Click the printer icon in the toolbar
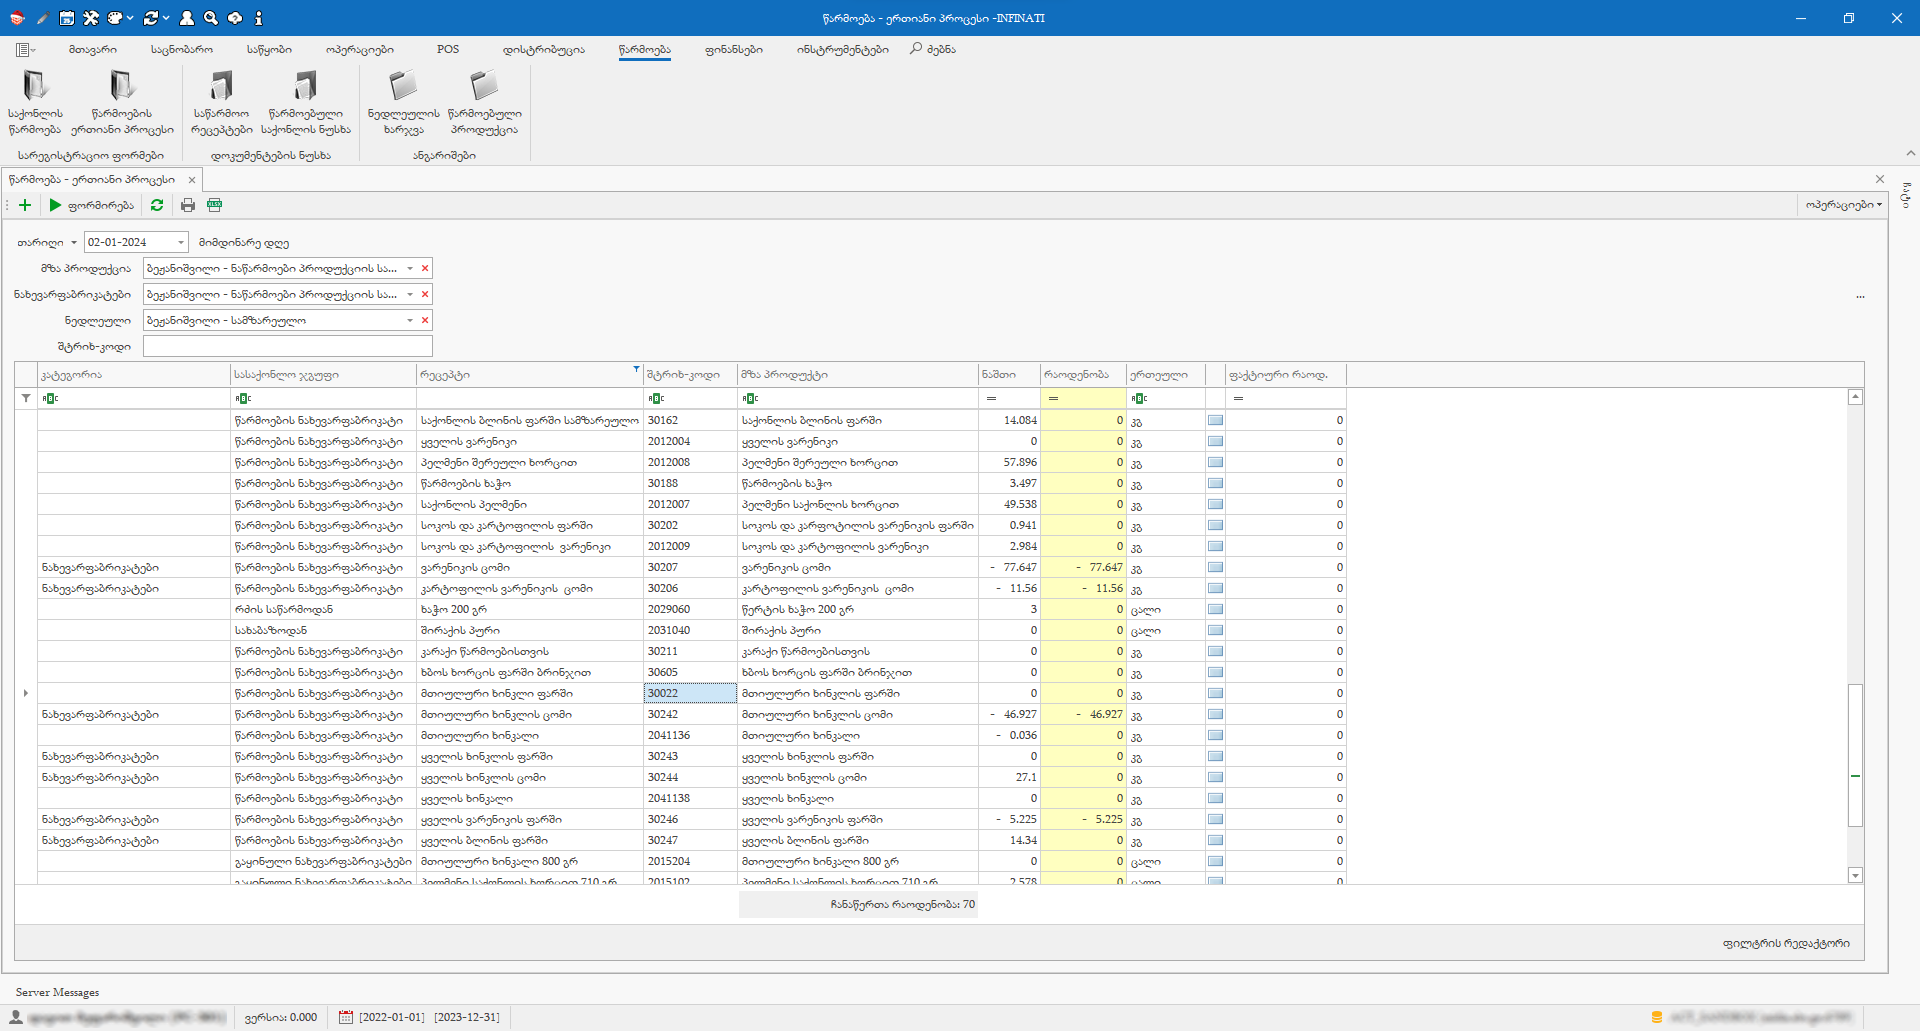This screenshot has width=1920, height=1031. pos(187,205)
